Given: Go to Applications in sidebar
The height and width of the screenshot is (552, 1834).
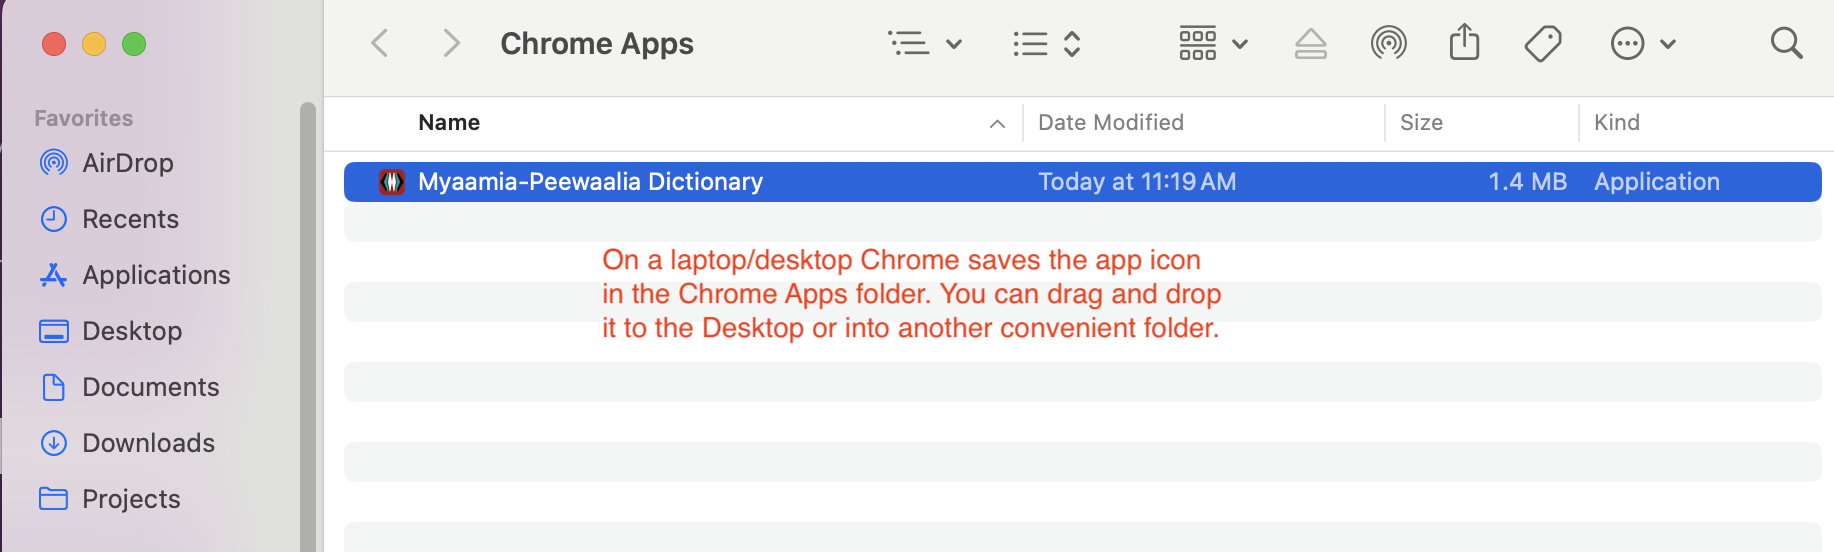Looking at the screenshot, I should (x=155, y=275).
